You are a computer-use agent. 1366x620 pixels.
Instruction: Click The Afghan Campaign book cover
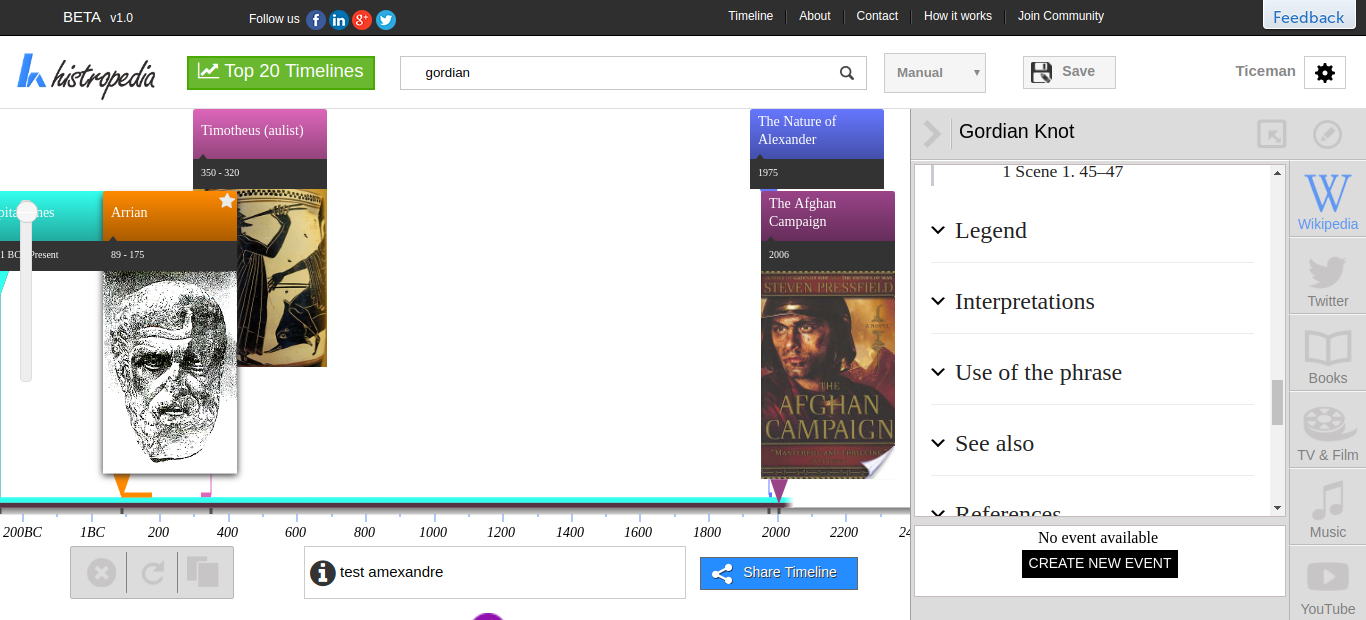click(828, 374)
